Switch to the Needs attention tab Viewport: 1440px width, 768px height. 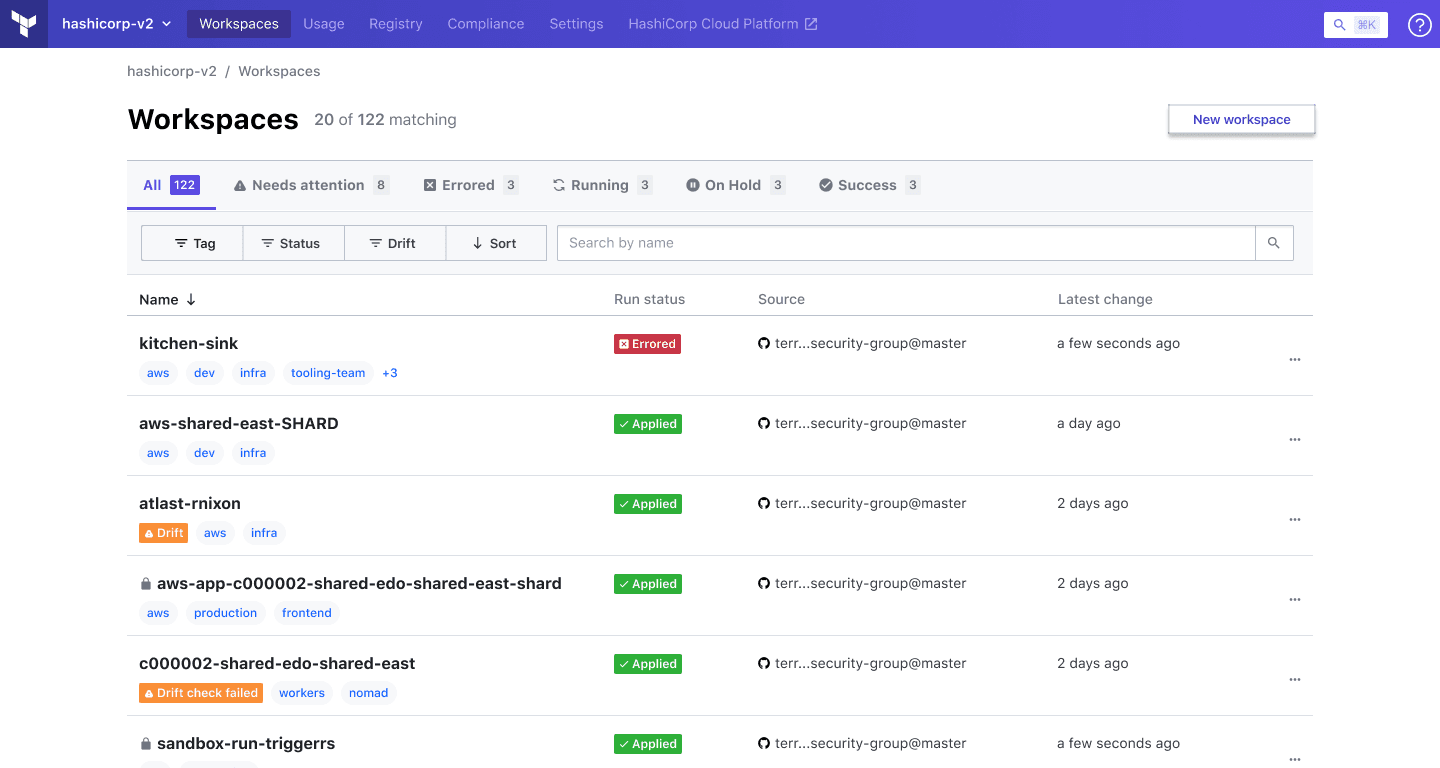click(309, 185)
